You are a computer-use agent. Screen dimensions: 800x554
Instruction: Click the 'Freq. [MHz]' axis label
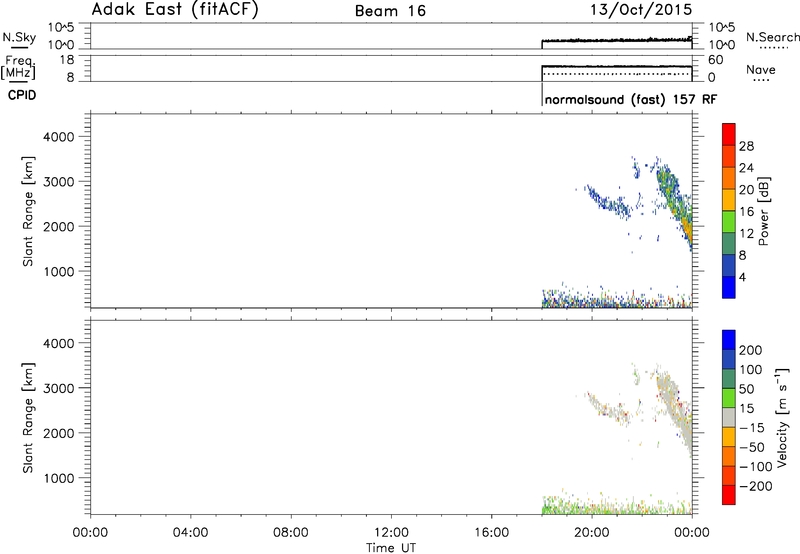(18, 67)
